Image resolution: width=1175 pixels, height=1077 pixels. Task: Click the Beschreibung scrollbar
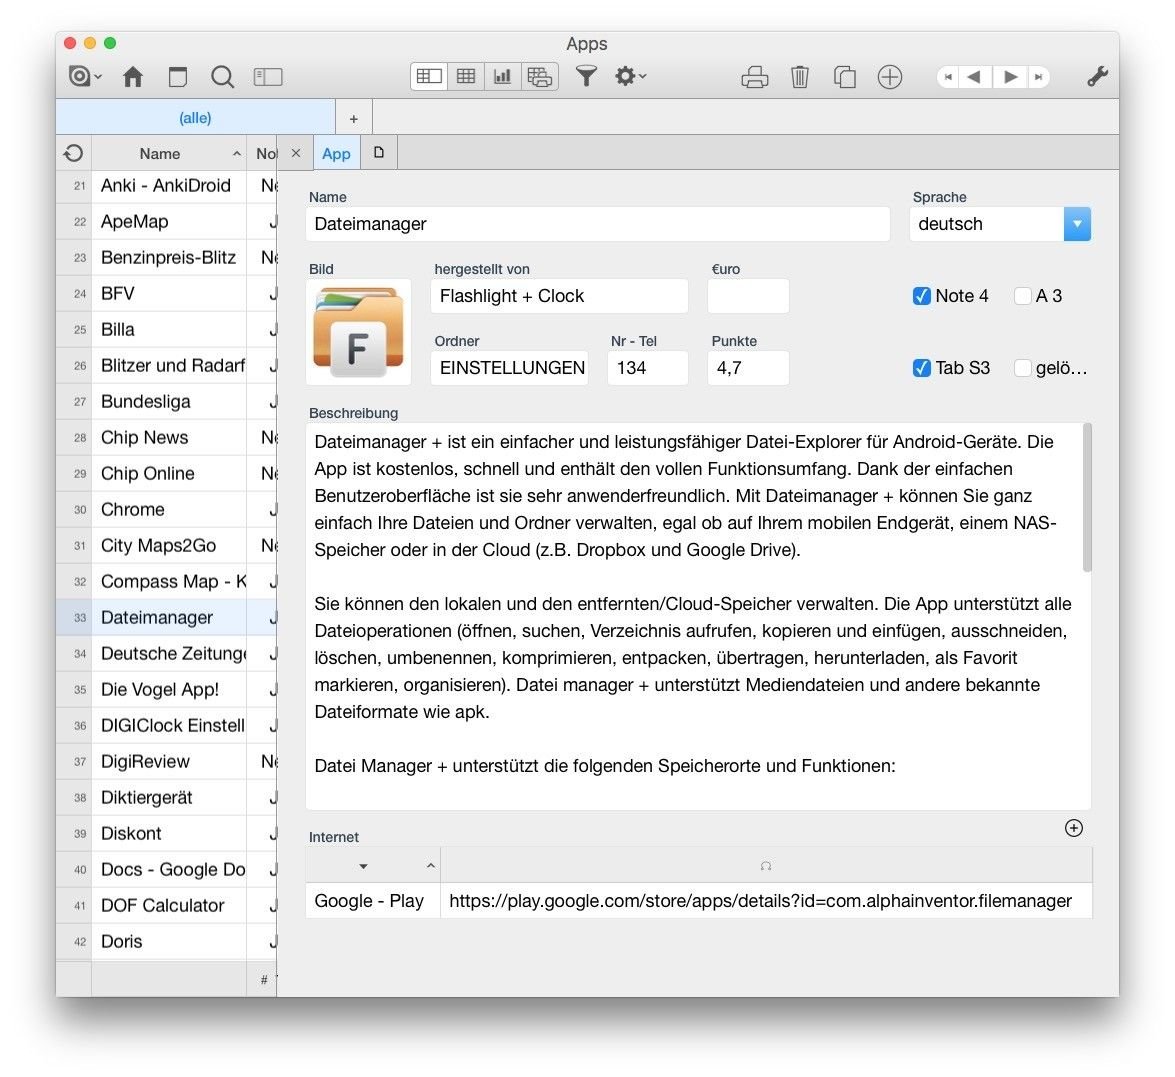click(x=1087, y=498)
